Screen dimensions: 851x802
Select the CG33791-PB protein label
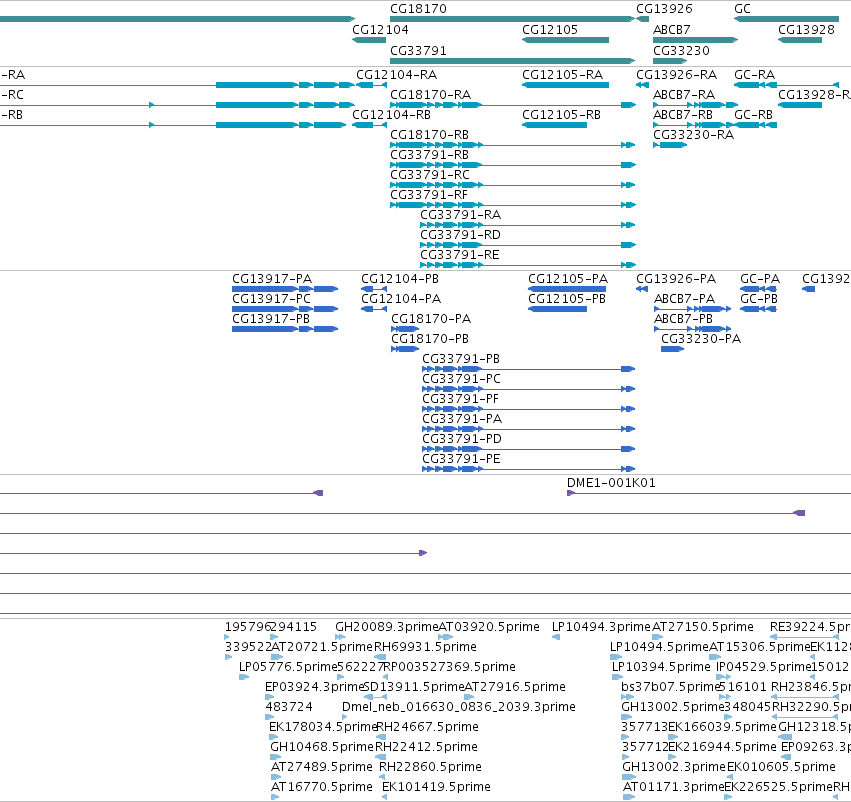point(461,359)
